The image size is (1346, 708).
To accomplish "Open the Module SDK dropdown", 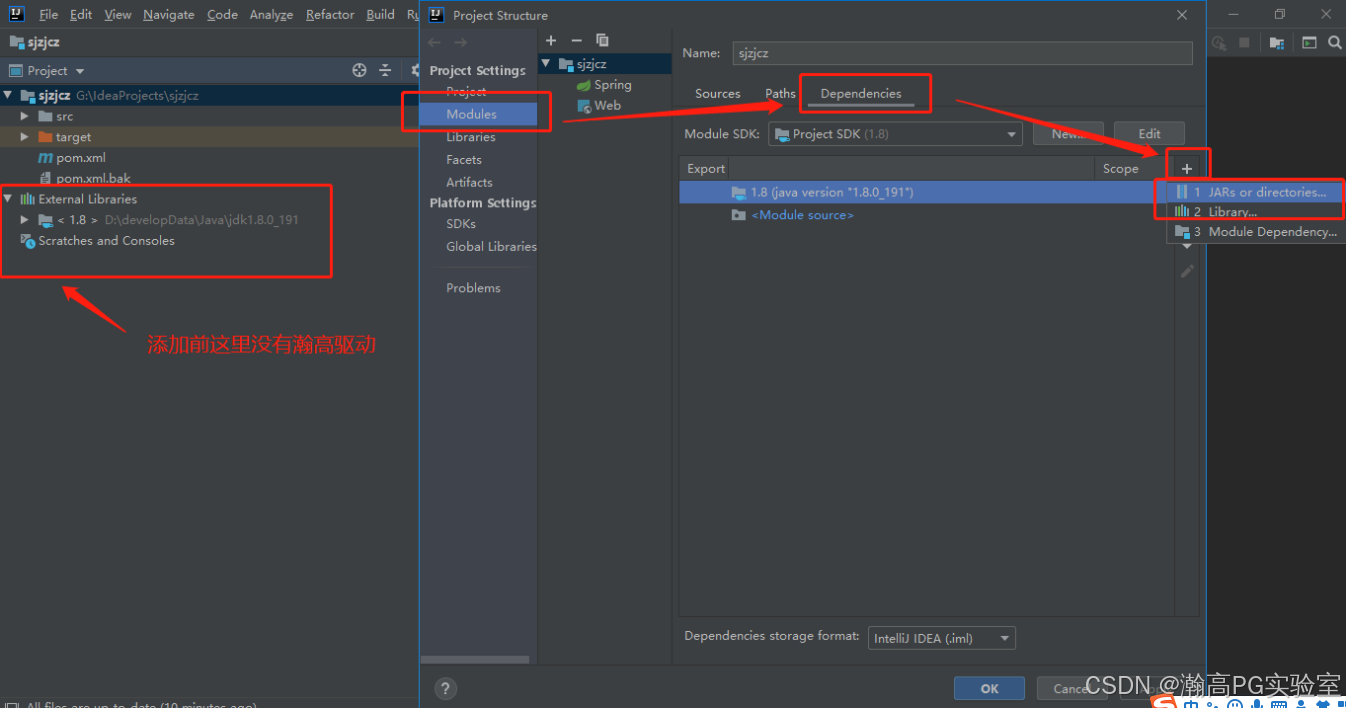I will tap(894, 134).
